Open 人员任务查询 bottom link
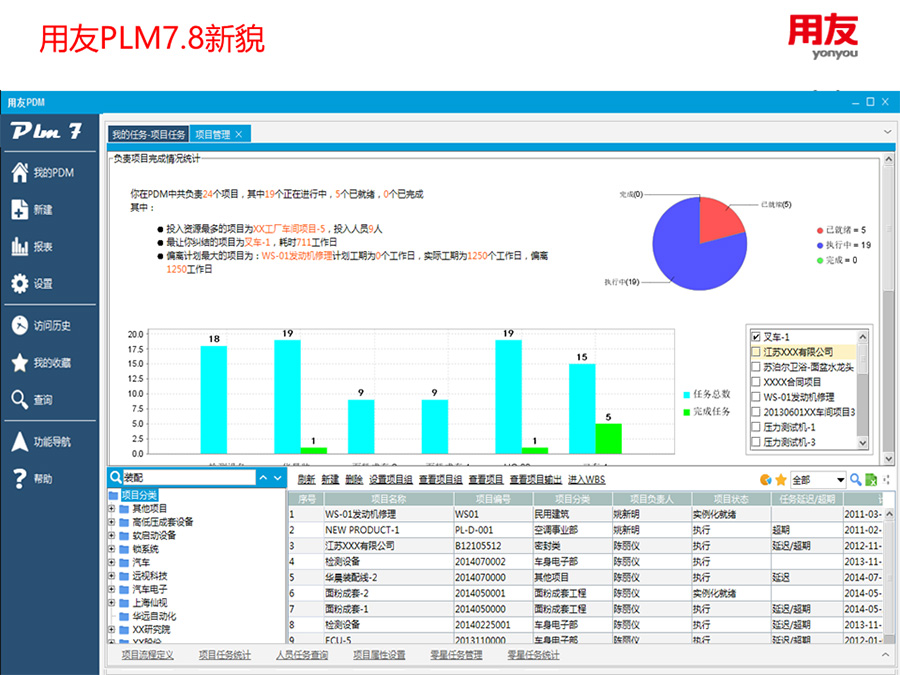Viewport: 900px width, 675px height. (x=302, y=655)
